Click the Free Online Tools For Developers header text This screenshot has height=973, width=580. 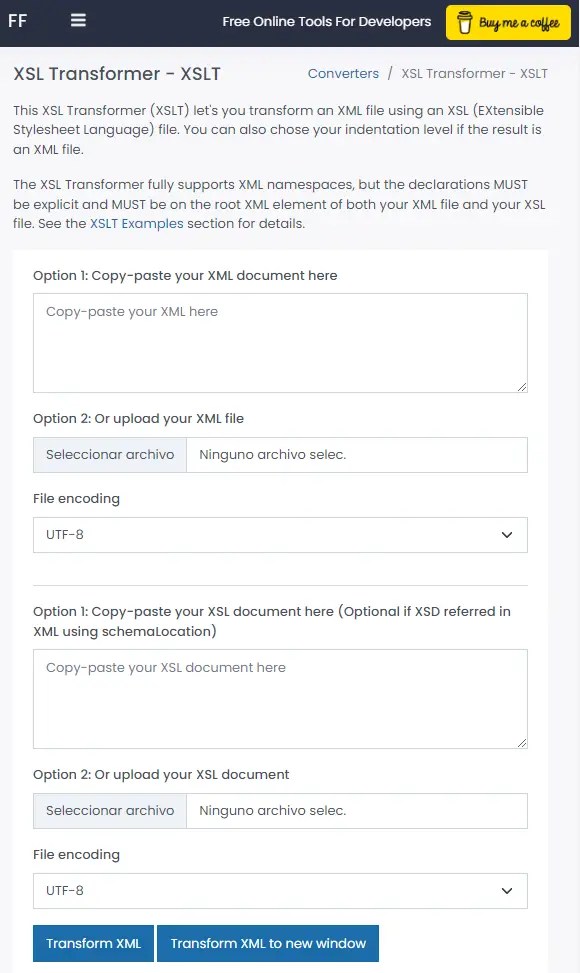tap(327, 21)
